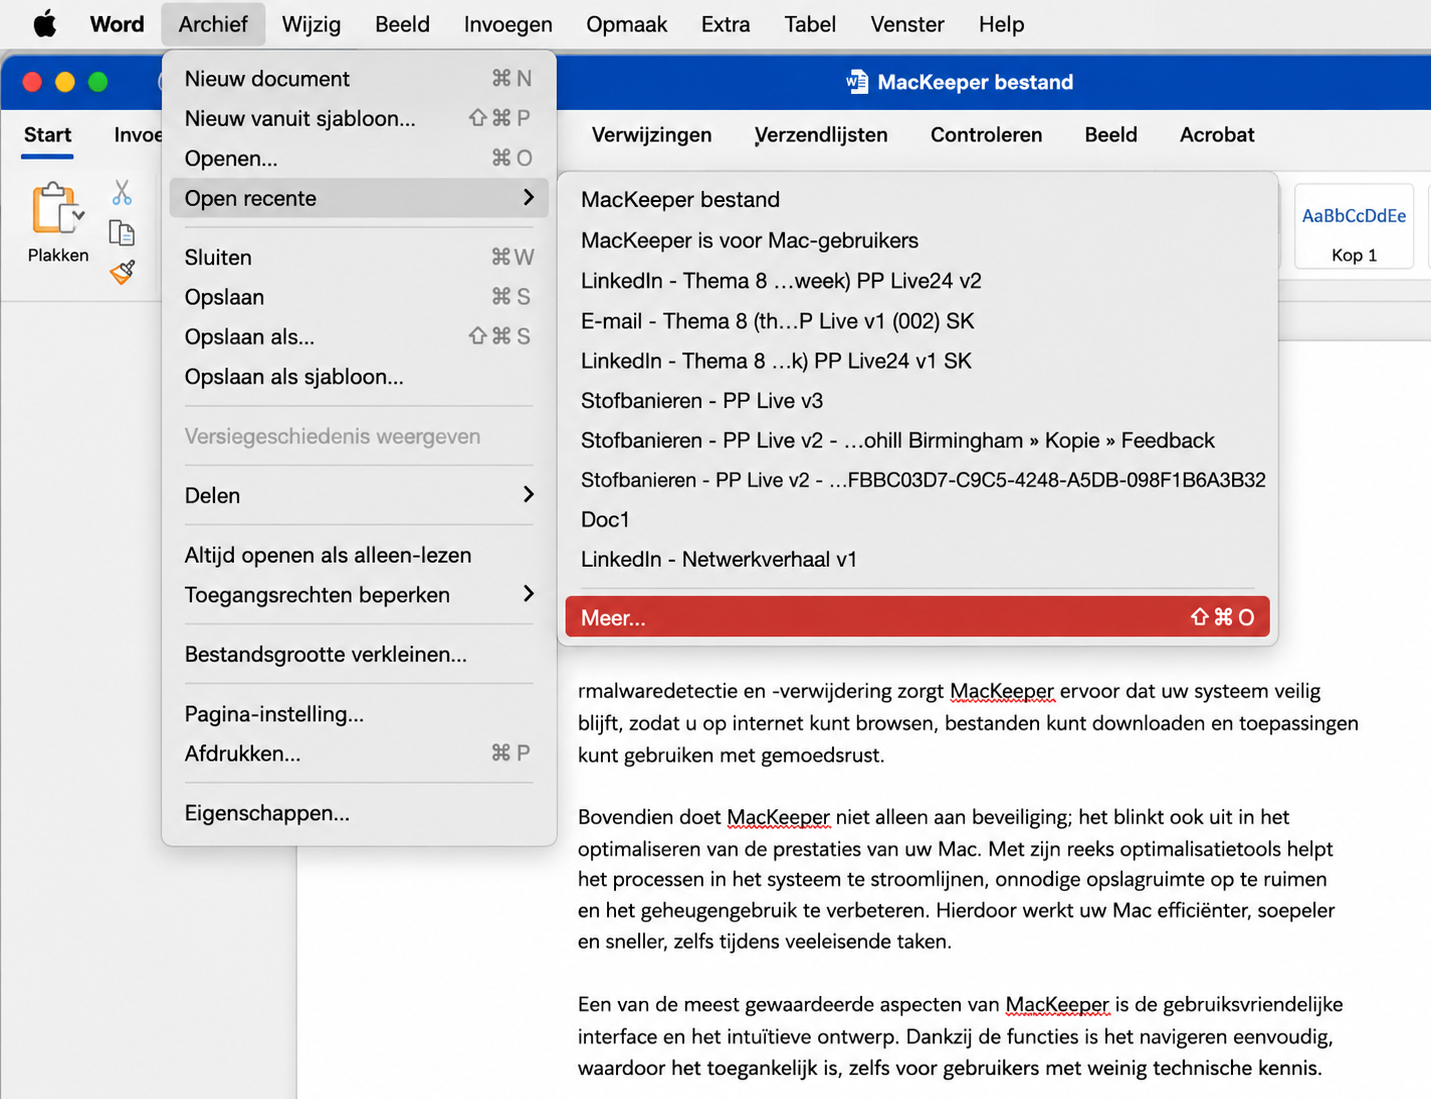Open E-mail Thema 8 Live v1 (002) SK
This screenshot has height=1099, width=1431.
coord(917,321)
